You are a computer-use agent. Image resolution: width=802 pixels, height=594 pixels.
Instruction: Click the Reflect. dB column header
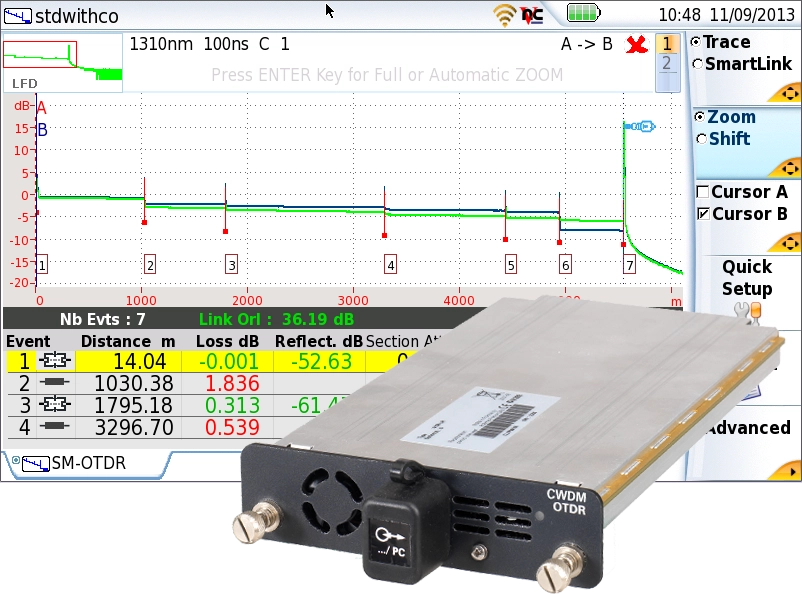coord(319,341)
